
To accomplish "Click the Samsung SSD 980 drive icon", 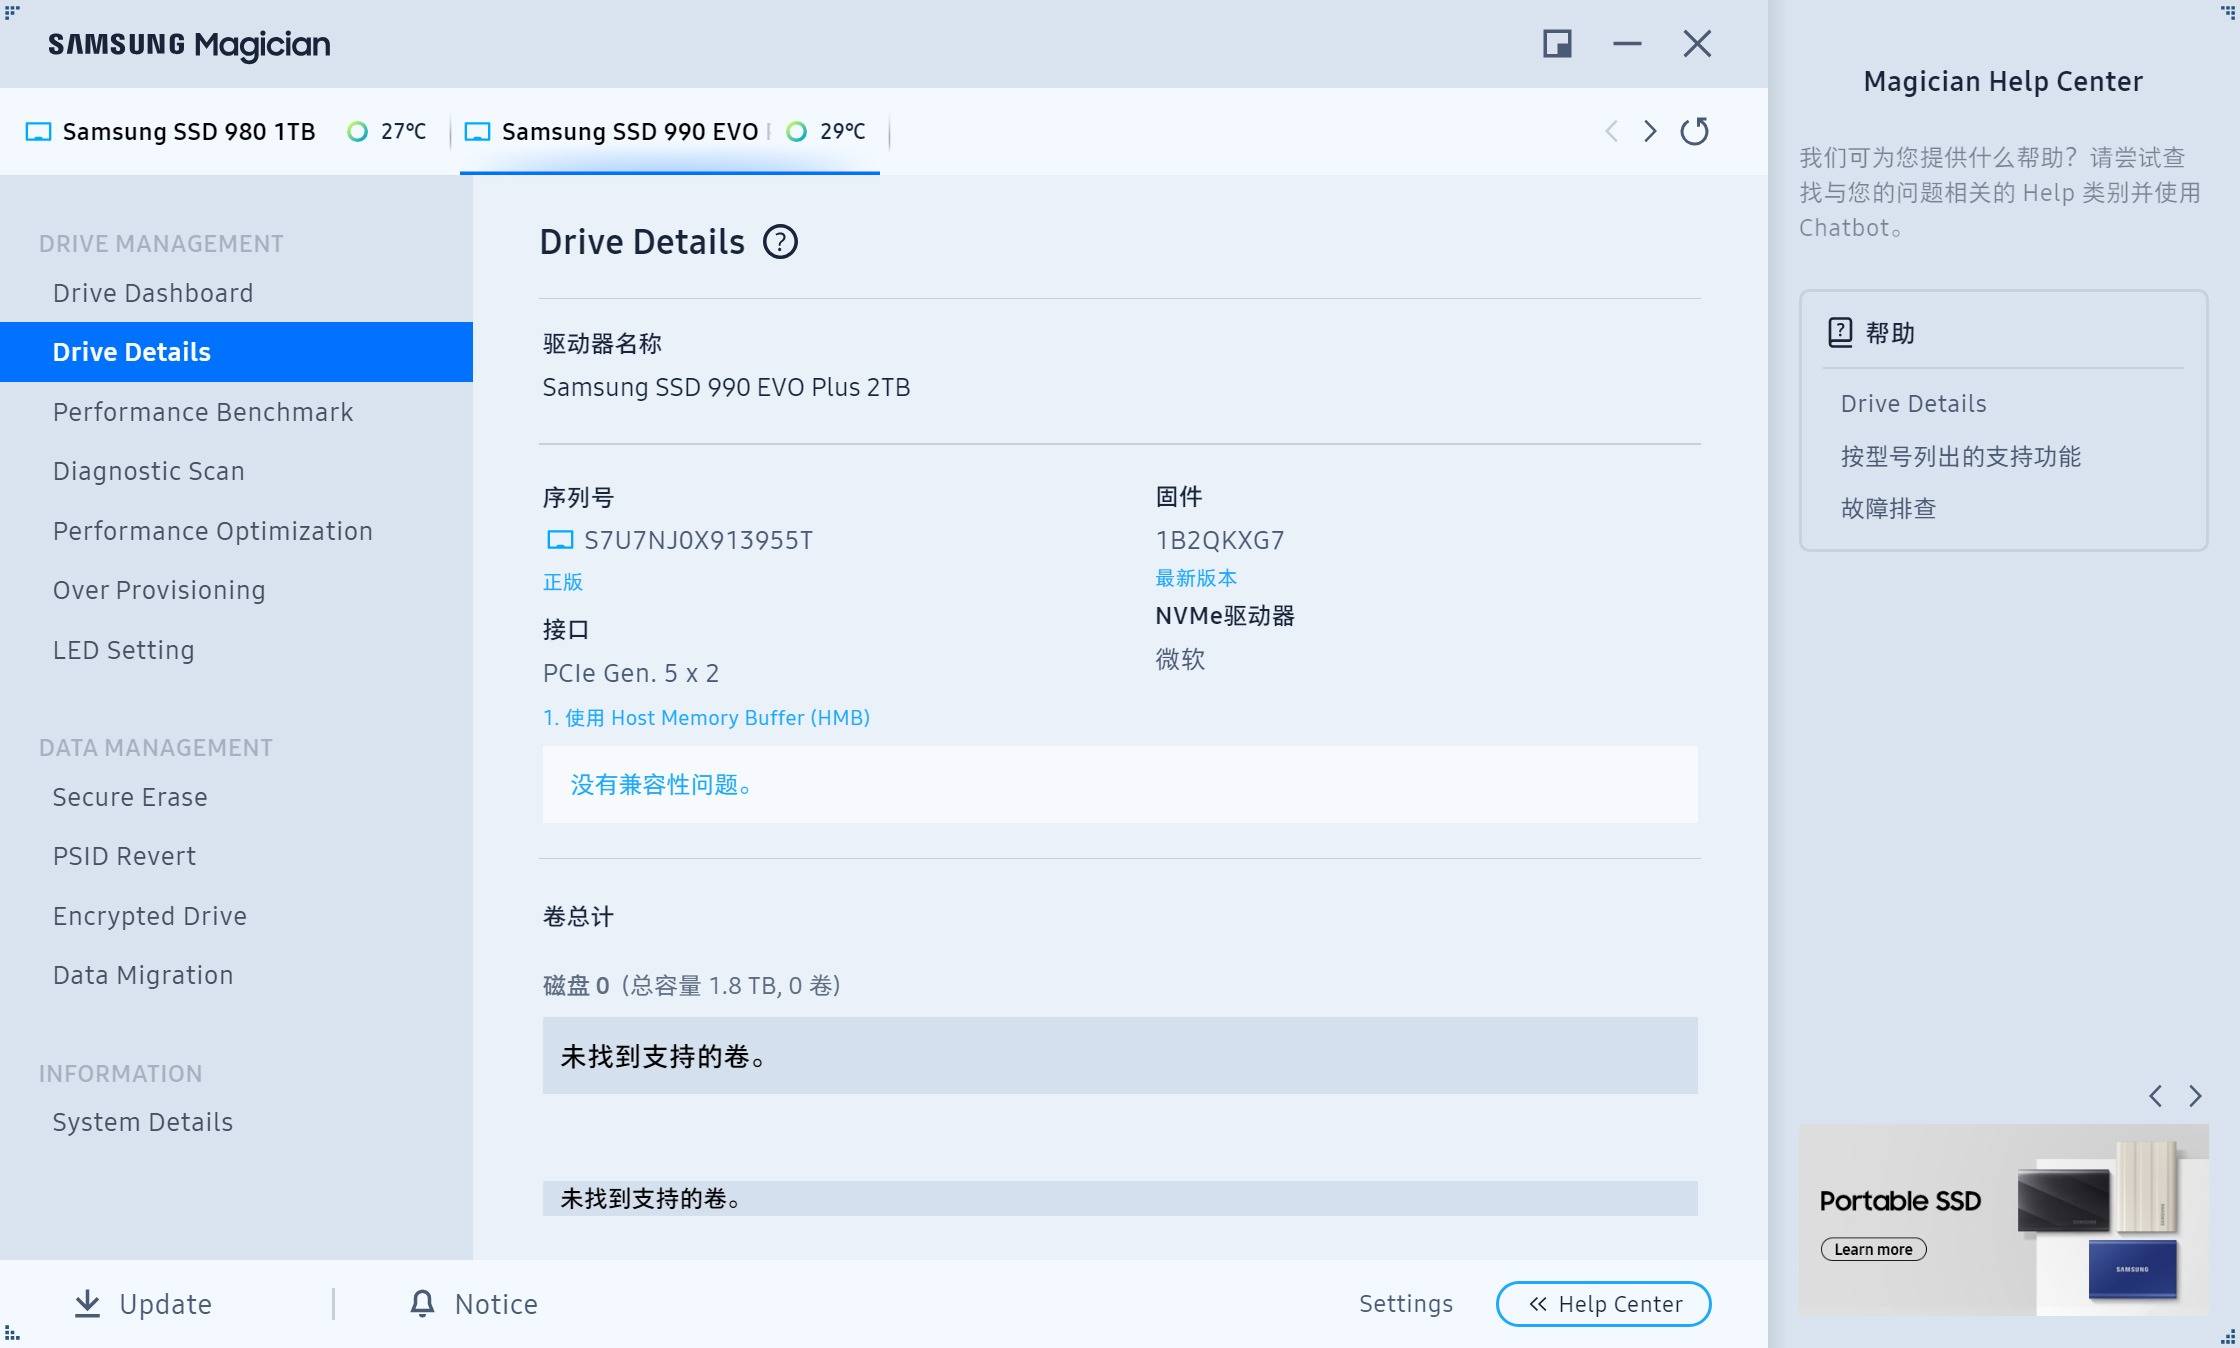I will click(x=38, y=132).
